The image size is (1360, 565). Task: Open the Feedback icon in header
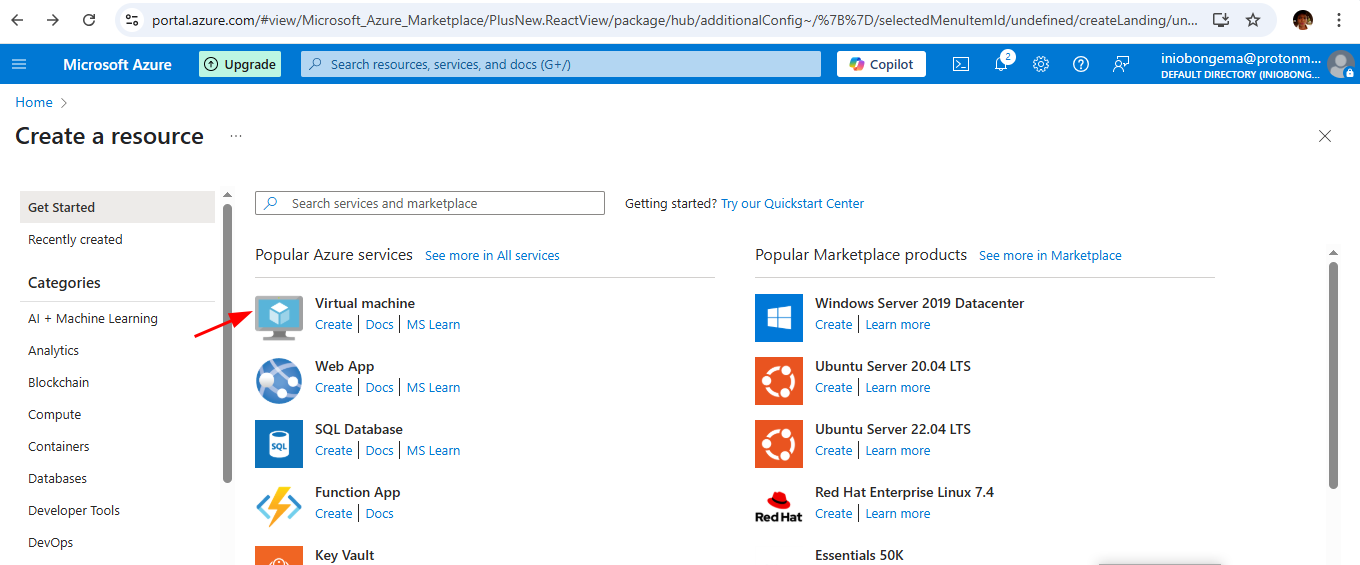[1121, 64]
